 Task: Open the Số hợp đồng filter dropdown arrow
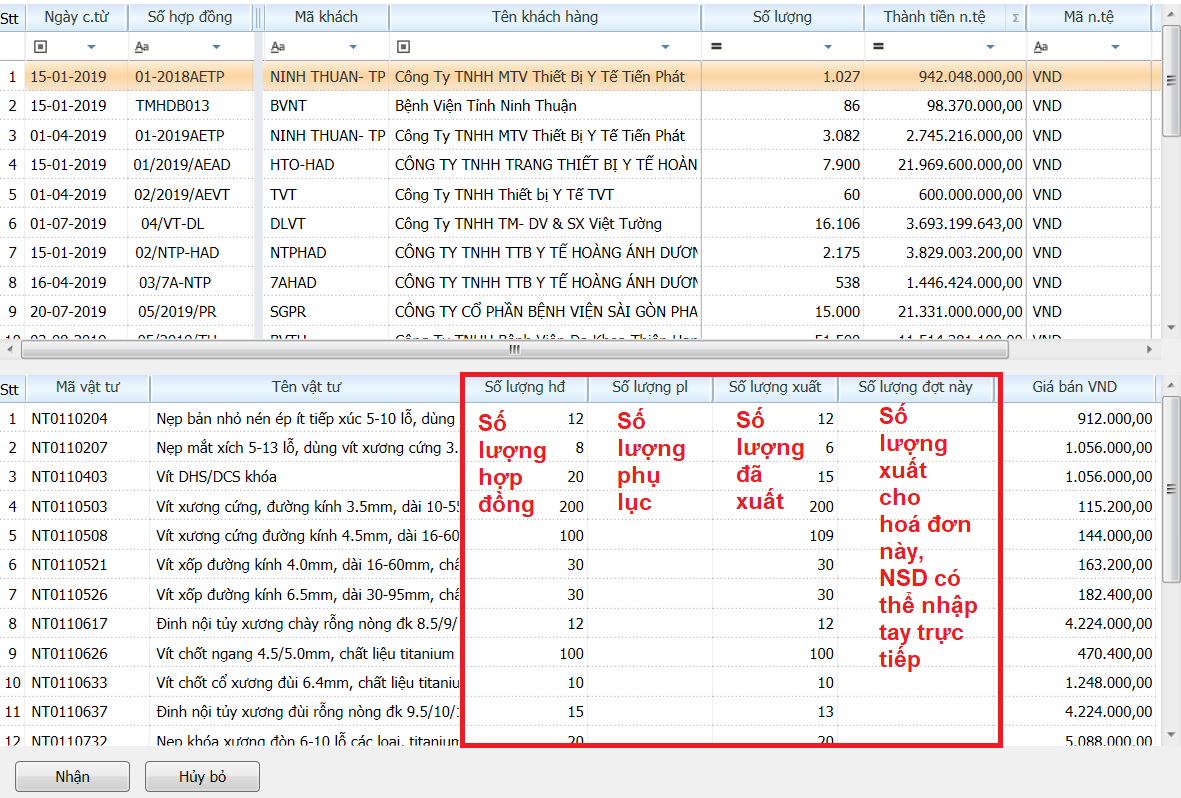(x=218, y=47)
